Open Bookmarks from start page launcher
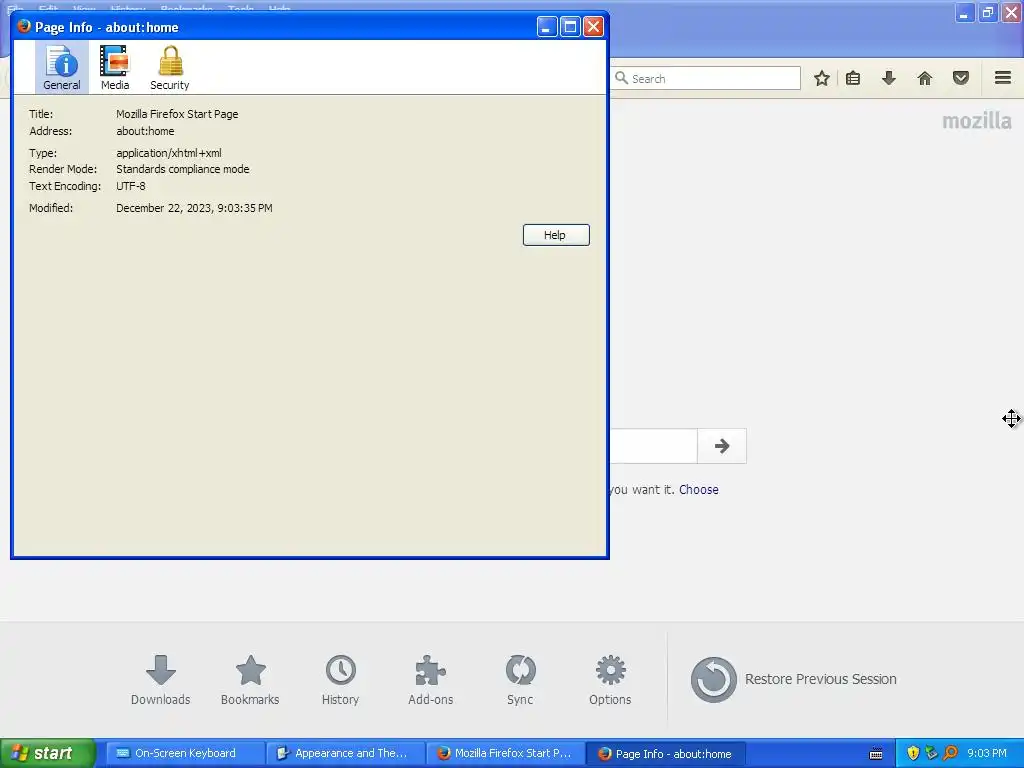The height and width of the screenshot is (768, 1024). (x=250, y=680)
